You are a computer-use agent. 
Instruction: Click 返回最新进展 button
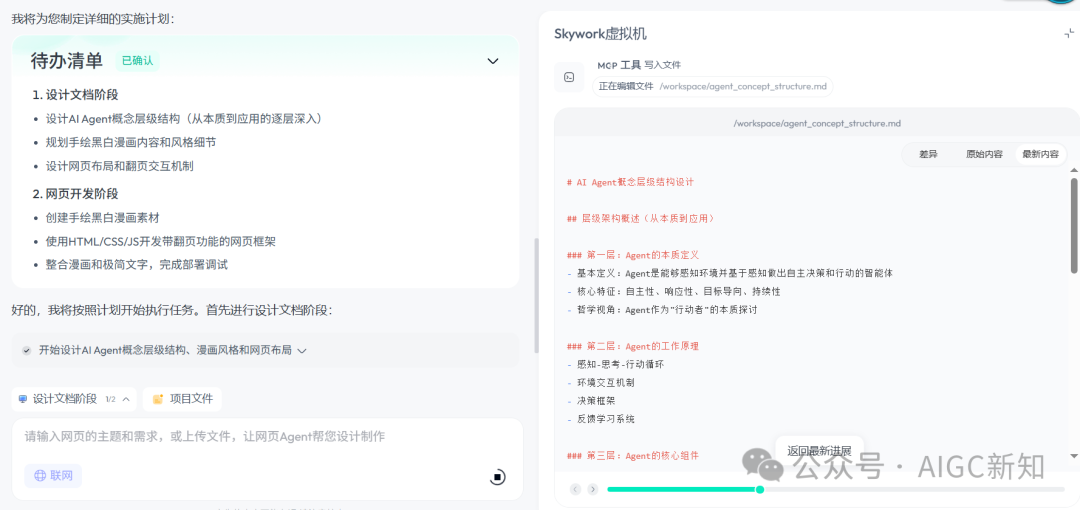click(819, 451)
